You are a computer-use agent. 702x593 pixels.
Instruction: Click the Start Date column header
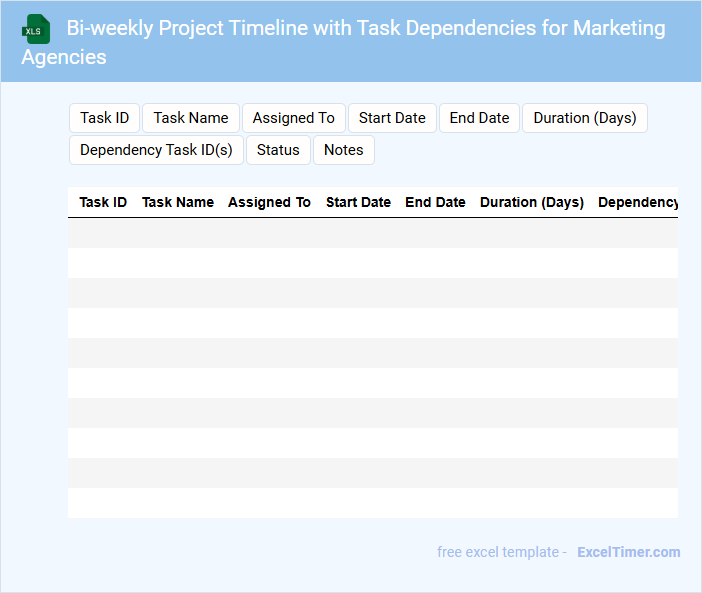[358, 202]
